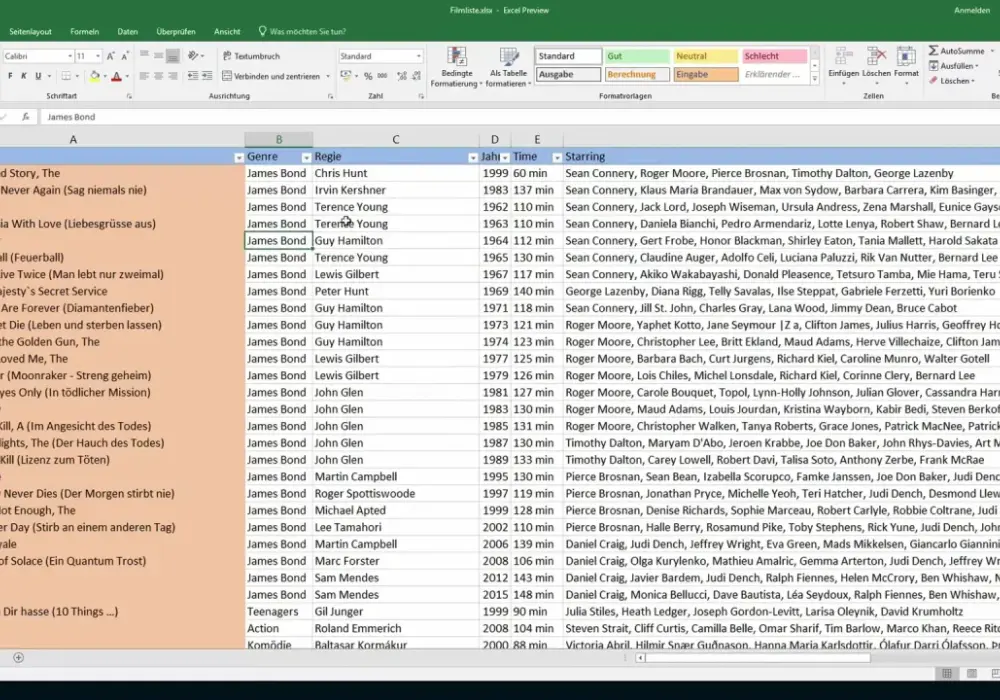The image size is (1000, 700).
Task: Apply the Eingabe cell style
Action: 706,75
